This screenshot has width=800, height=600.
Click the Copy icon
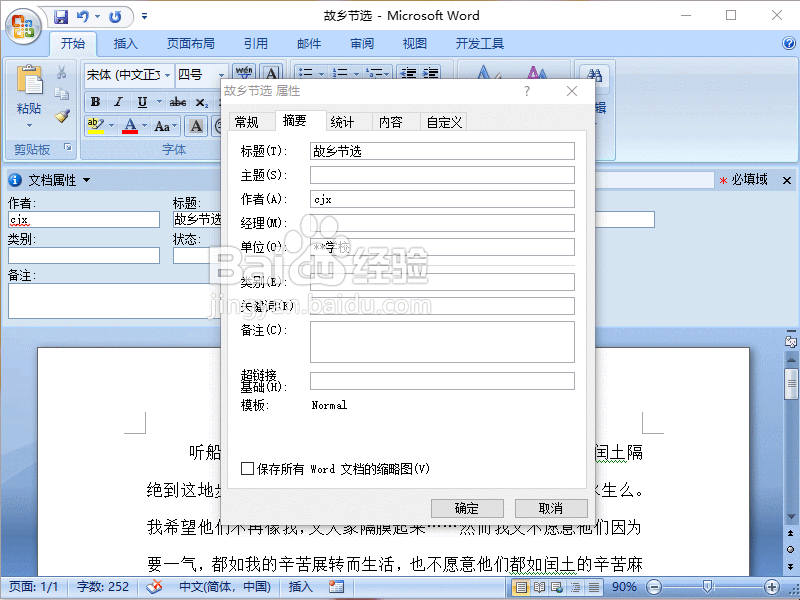pos(62,94)
